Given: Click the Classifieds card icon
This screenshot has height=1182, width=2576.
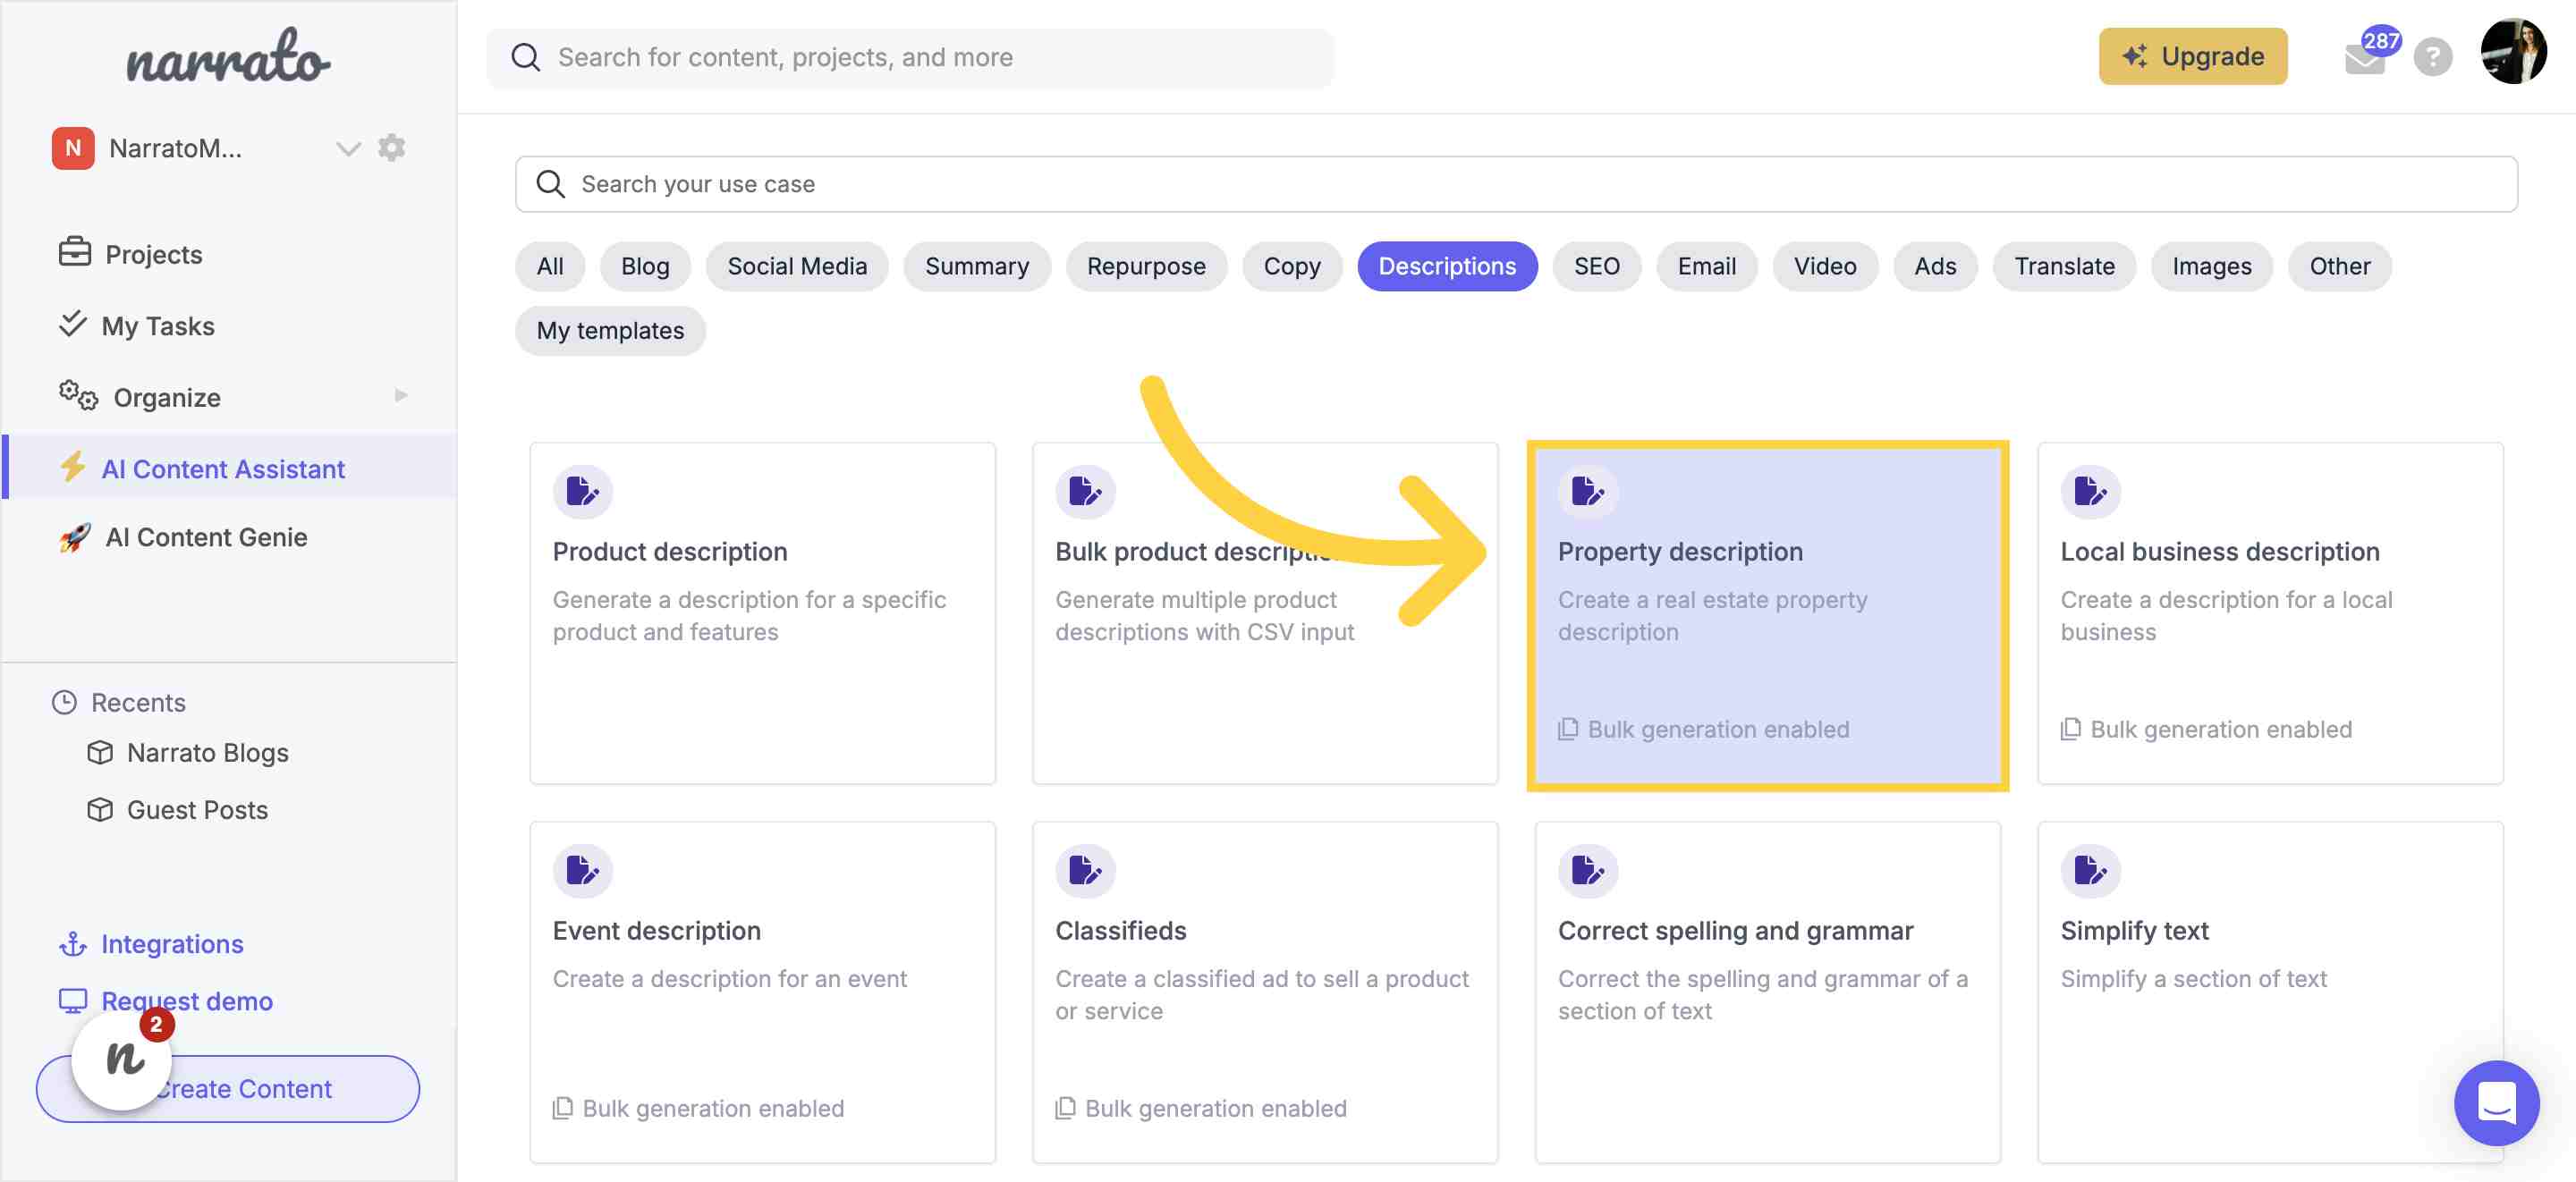Looking at the screenshot, I should click(x=1085, y=870).
